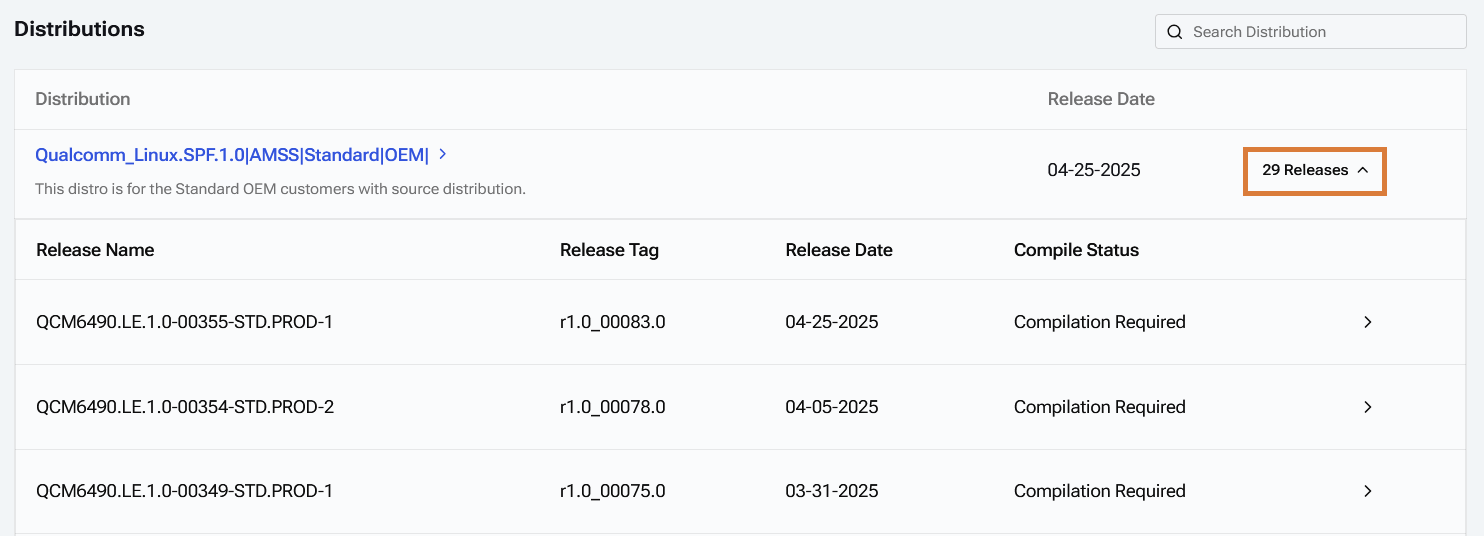1484x536 pixels.
Task: Open details arrow for QCM6490.LE.1.0-00355-STD.PROD-1
Action: (x=1368, y=322)
